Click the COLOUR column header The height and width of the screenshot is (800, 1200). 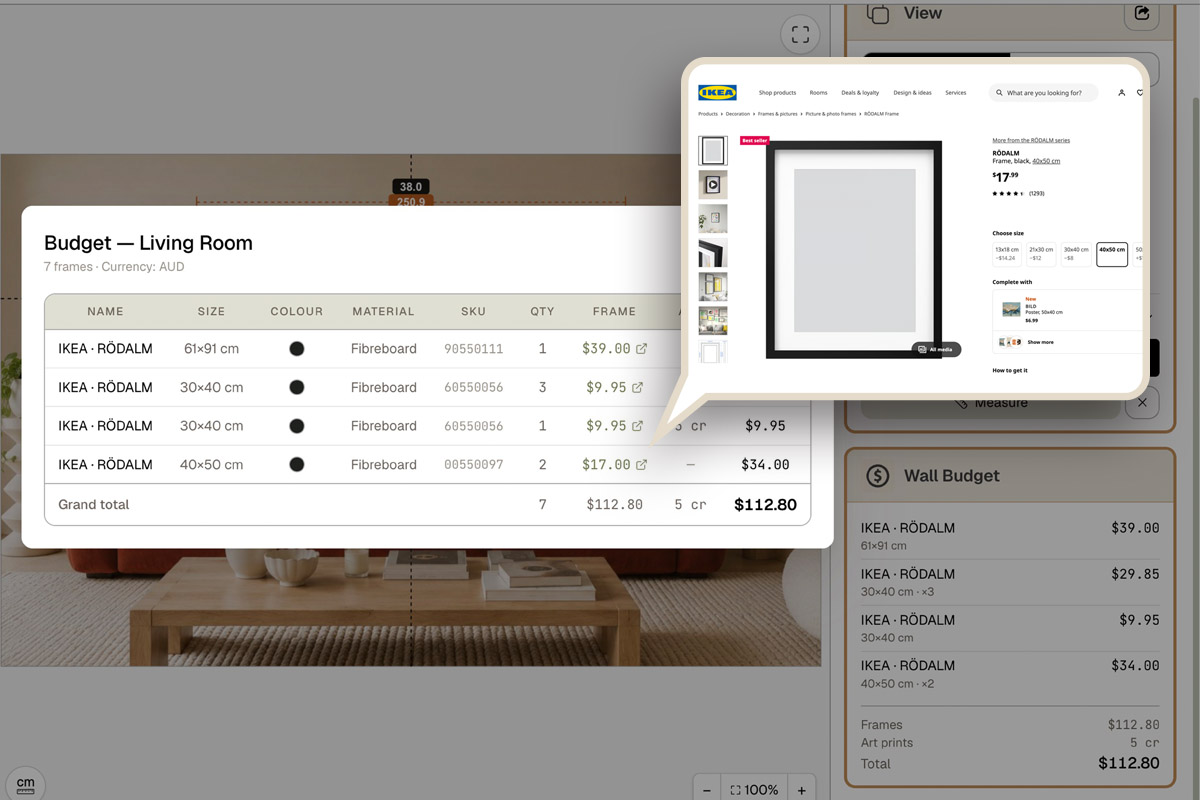pos(297,312)
